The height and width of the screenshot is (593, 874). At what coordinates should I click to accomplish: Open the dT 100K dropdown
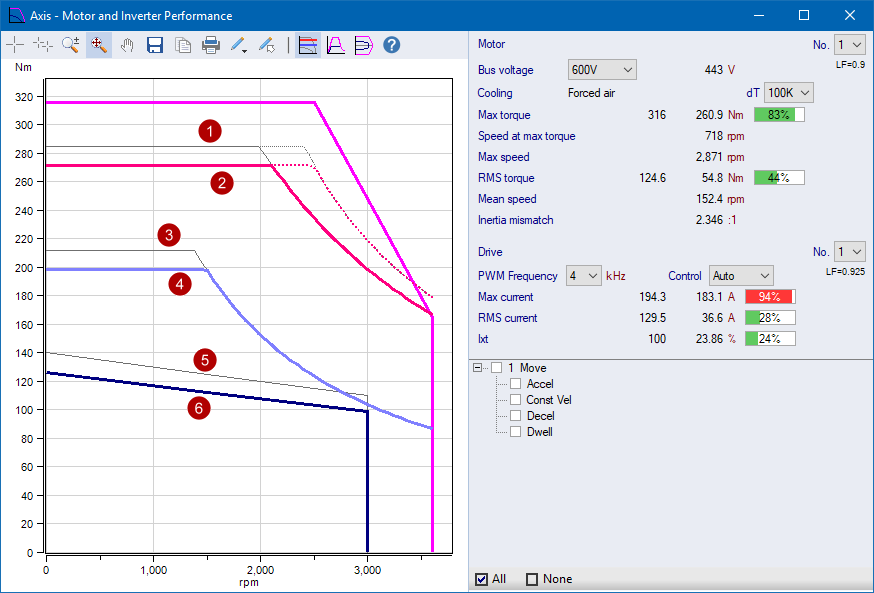[788, 92]
